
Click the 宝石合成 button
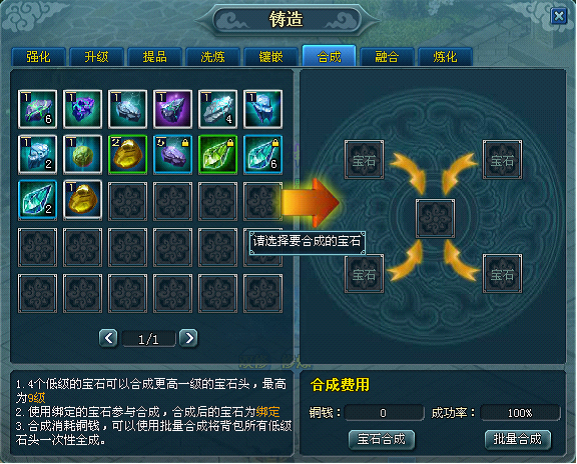(382, 439)
